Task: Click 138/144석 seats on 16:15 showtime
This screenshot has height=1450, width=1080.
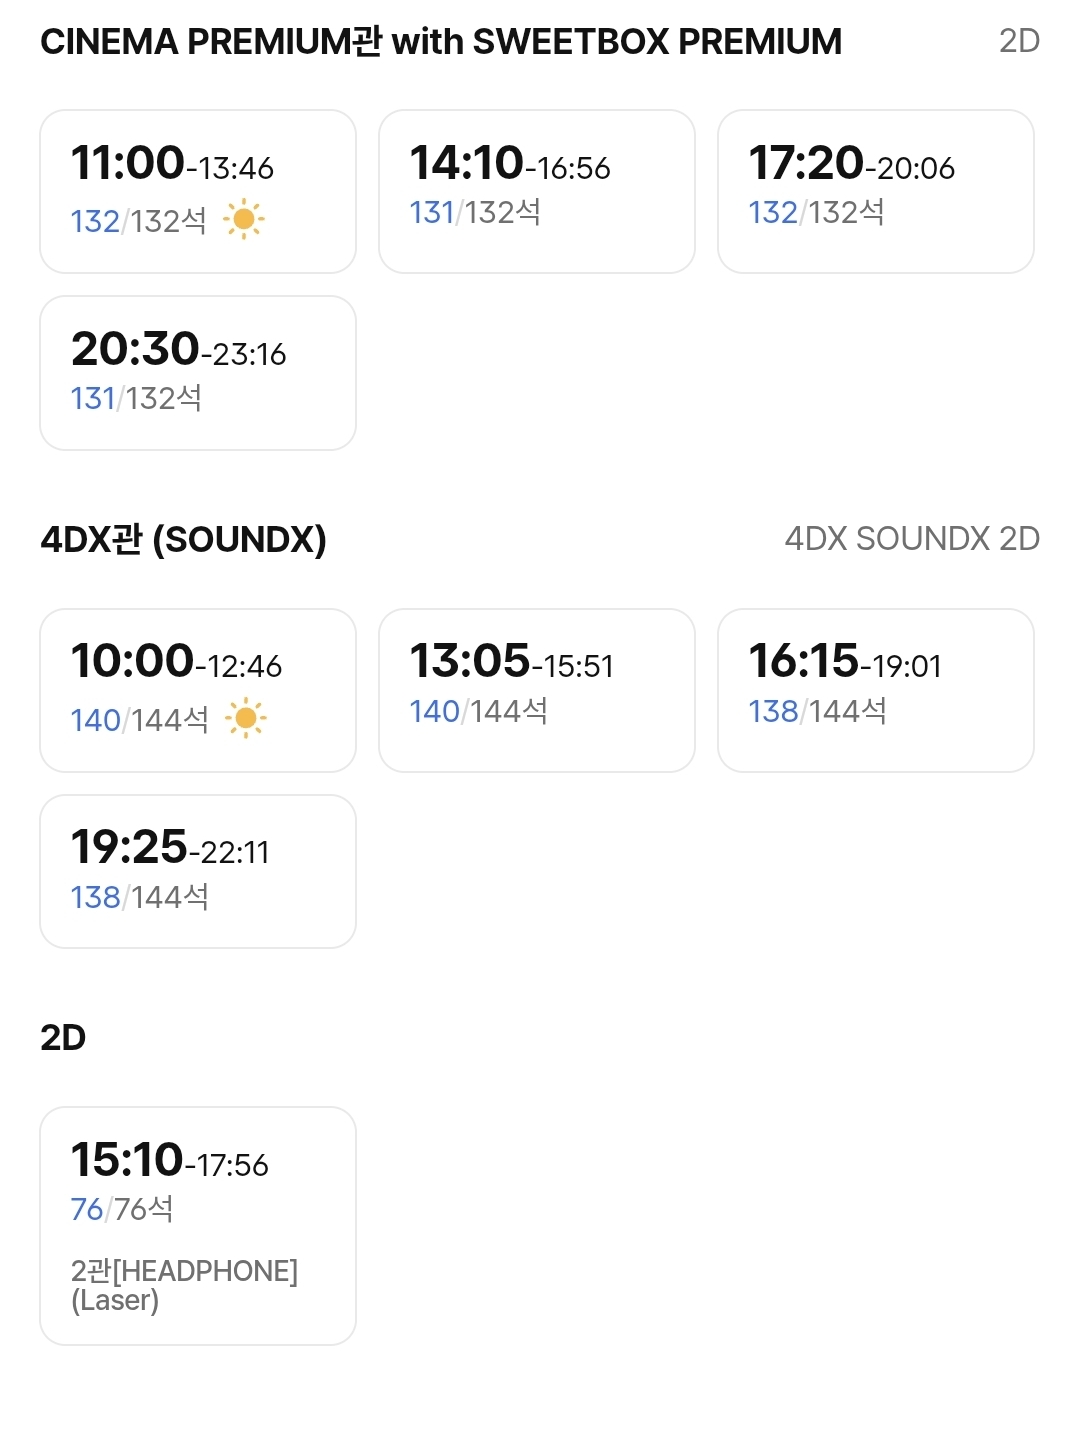Action: click(817, 711)
